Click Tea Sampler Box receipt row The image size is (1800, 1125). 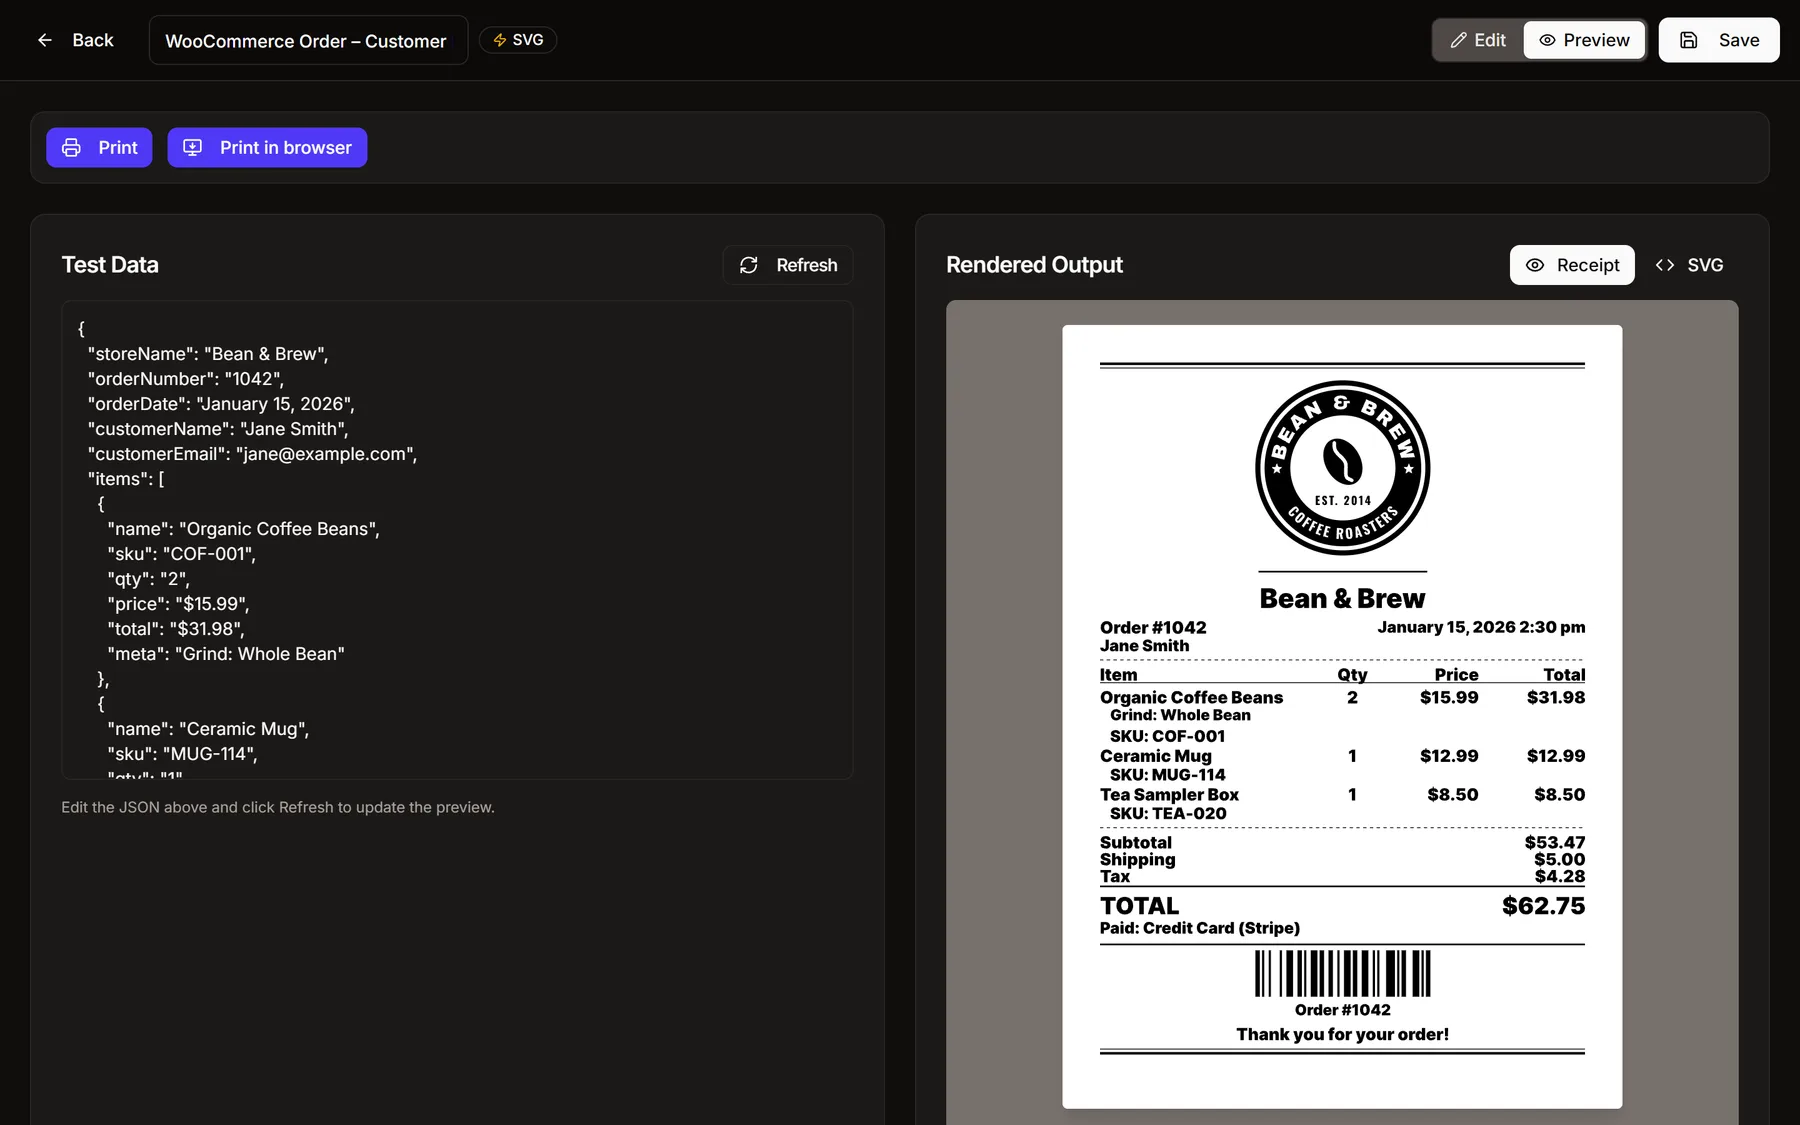click(1342, 795)
